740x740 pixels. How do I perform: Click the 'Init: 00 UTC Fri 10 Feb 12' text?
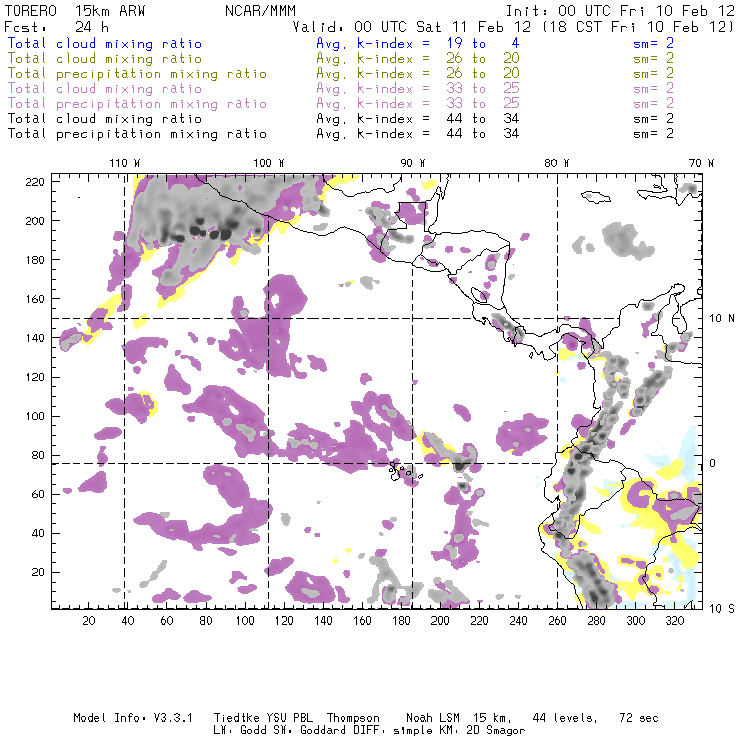click(620, 11)
